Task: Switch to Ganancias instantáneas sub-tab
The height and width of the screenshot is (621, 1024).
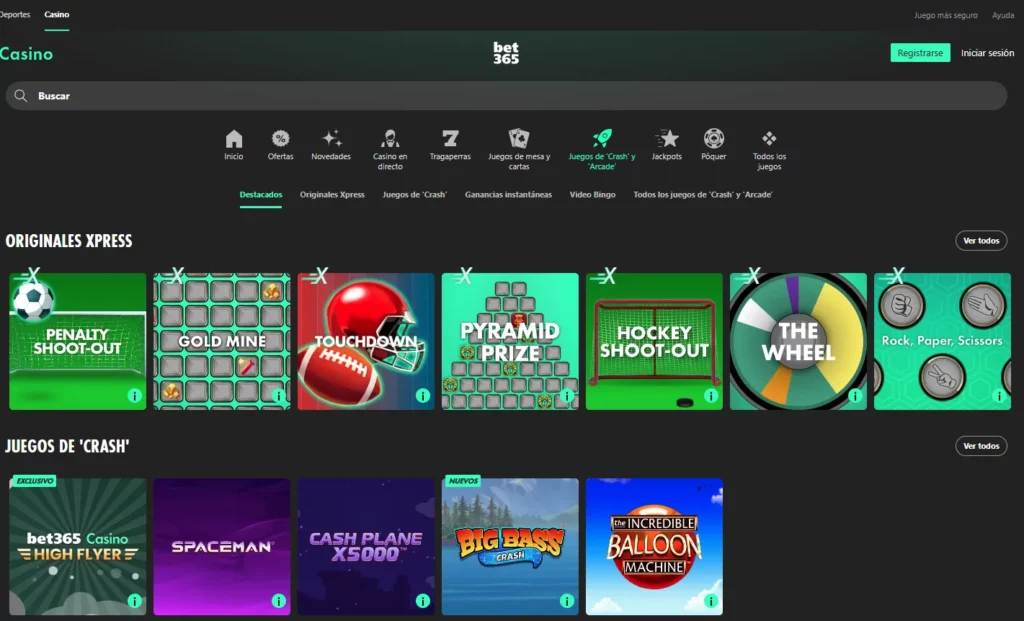Action: tap(508, 195)
